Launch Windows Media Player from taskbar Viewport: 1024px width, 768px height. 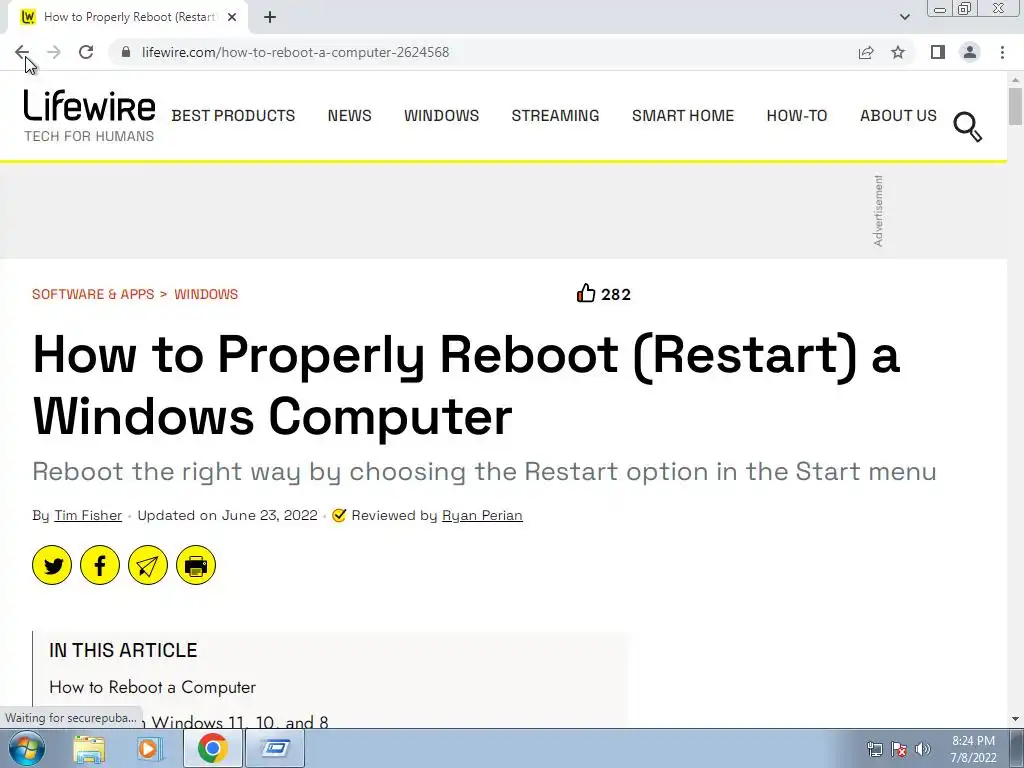(150, 749)
